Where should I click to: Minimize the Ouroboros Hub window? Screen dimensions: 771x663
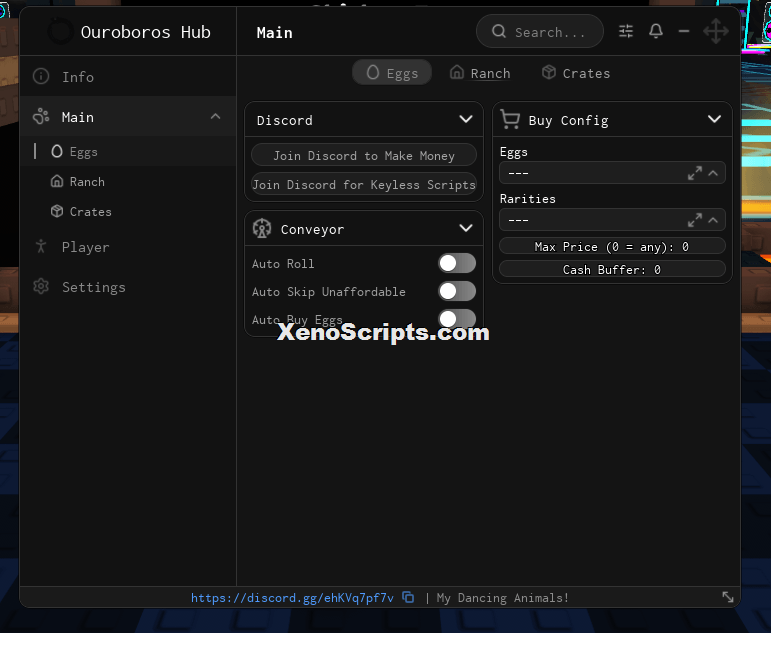(683, 31)
